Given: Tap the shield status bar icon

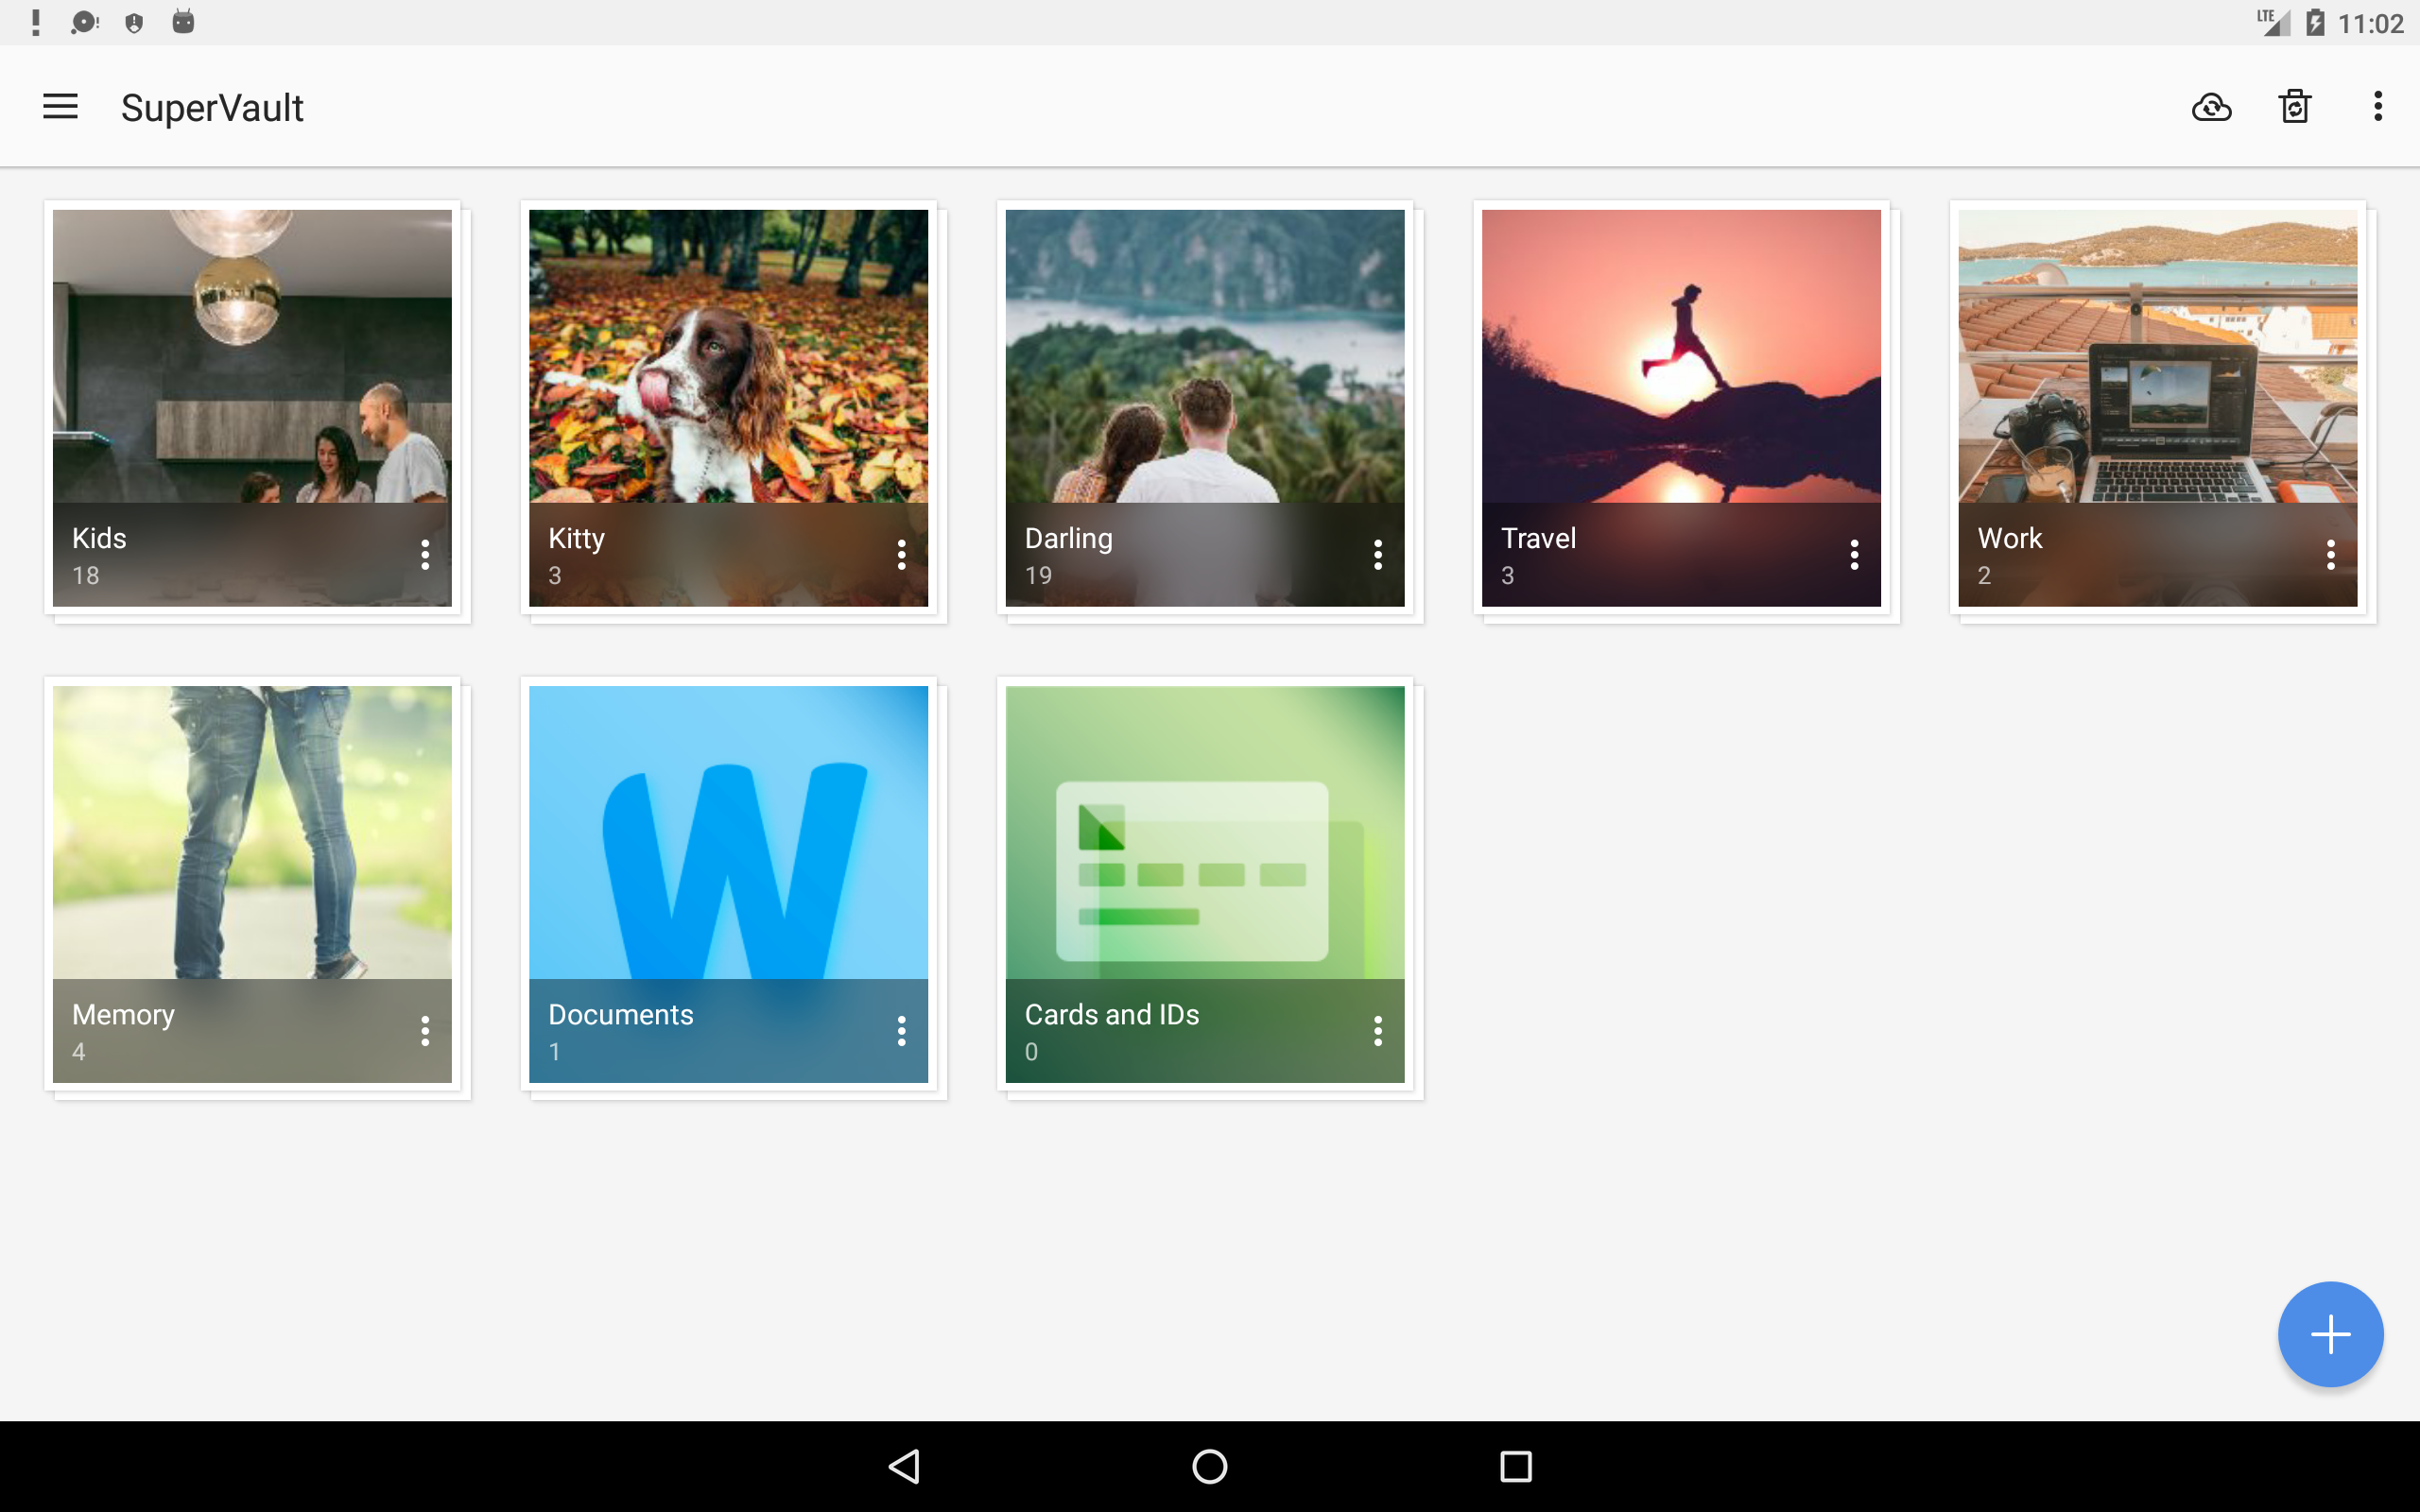Looking at the screenshot, I should [x=134, y=23].
